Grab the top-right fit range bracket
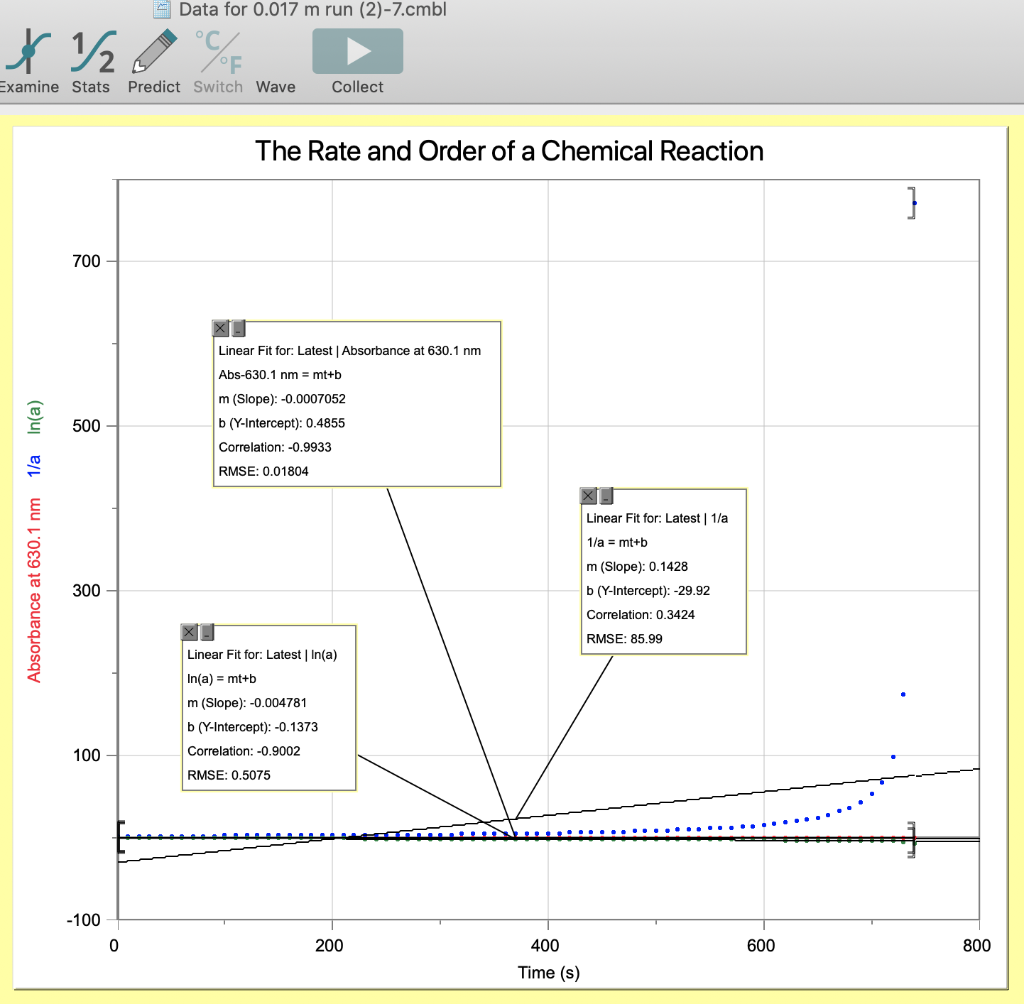 pyautogui.click(x=912, y=203)
